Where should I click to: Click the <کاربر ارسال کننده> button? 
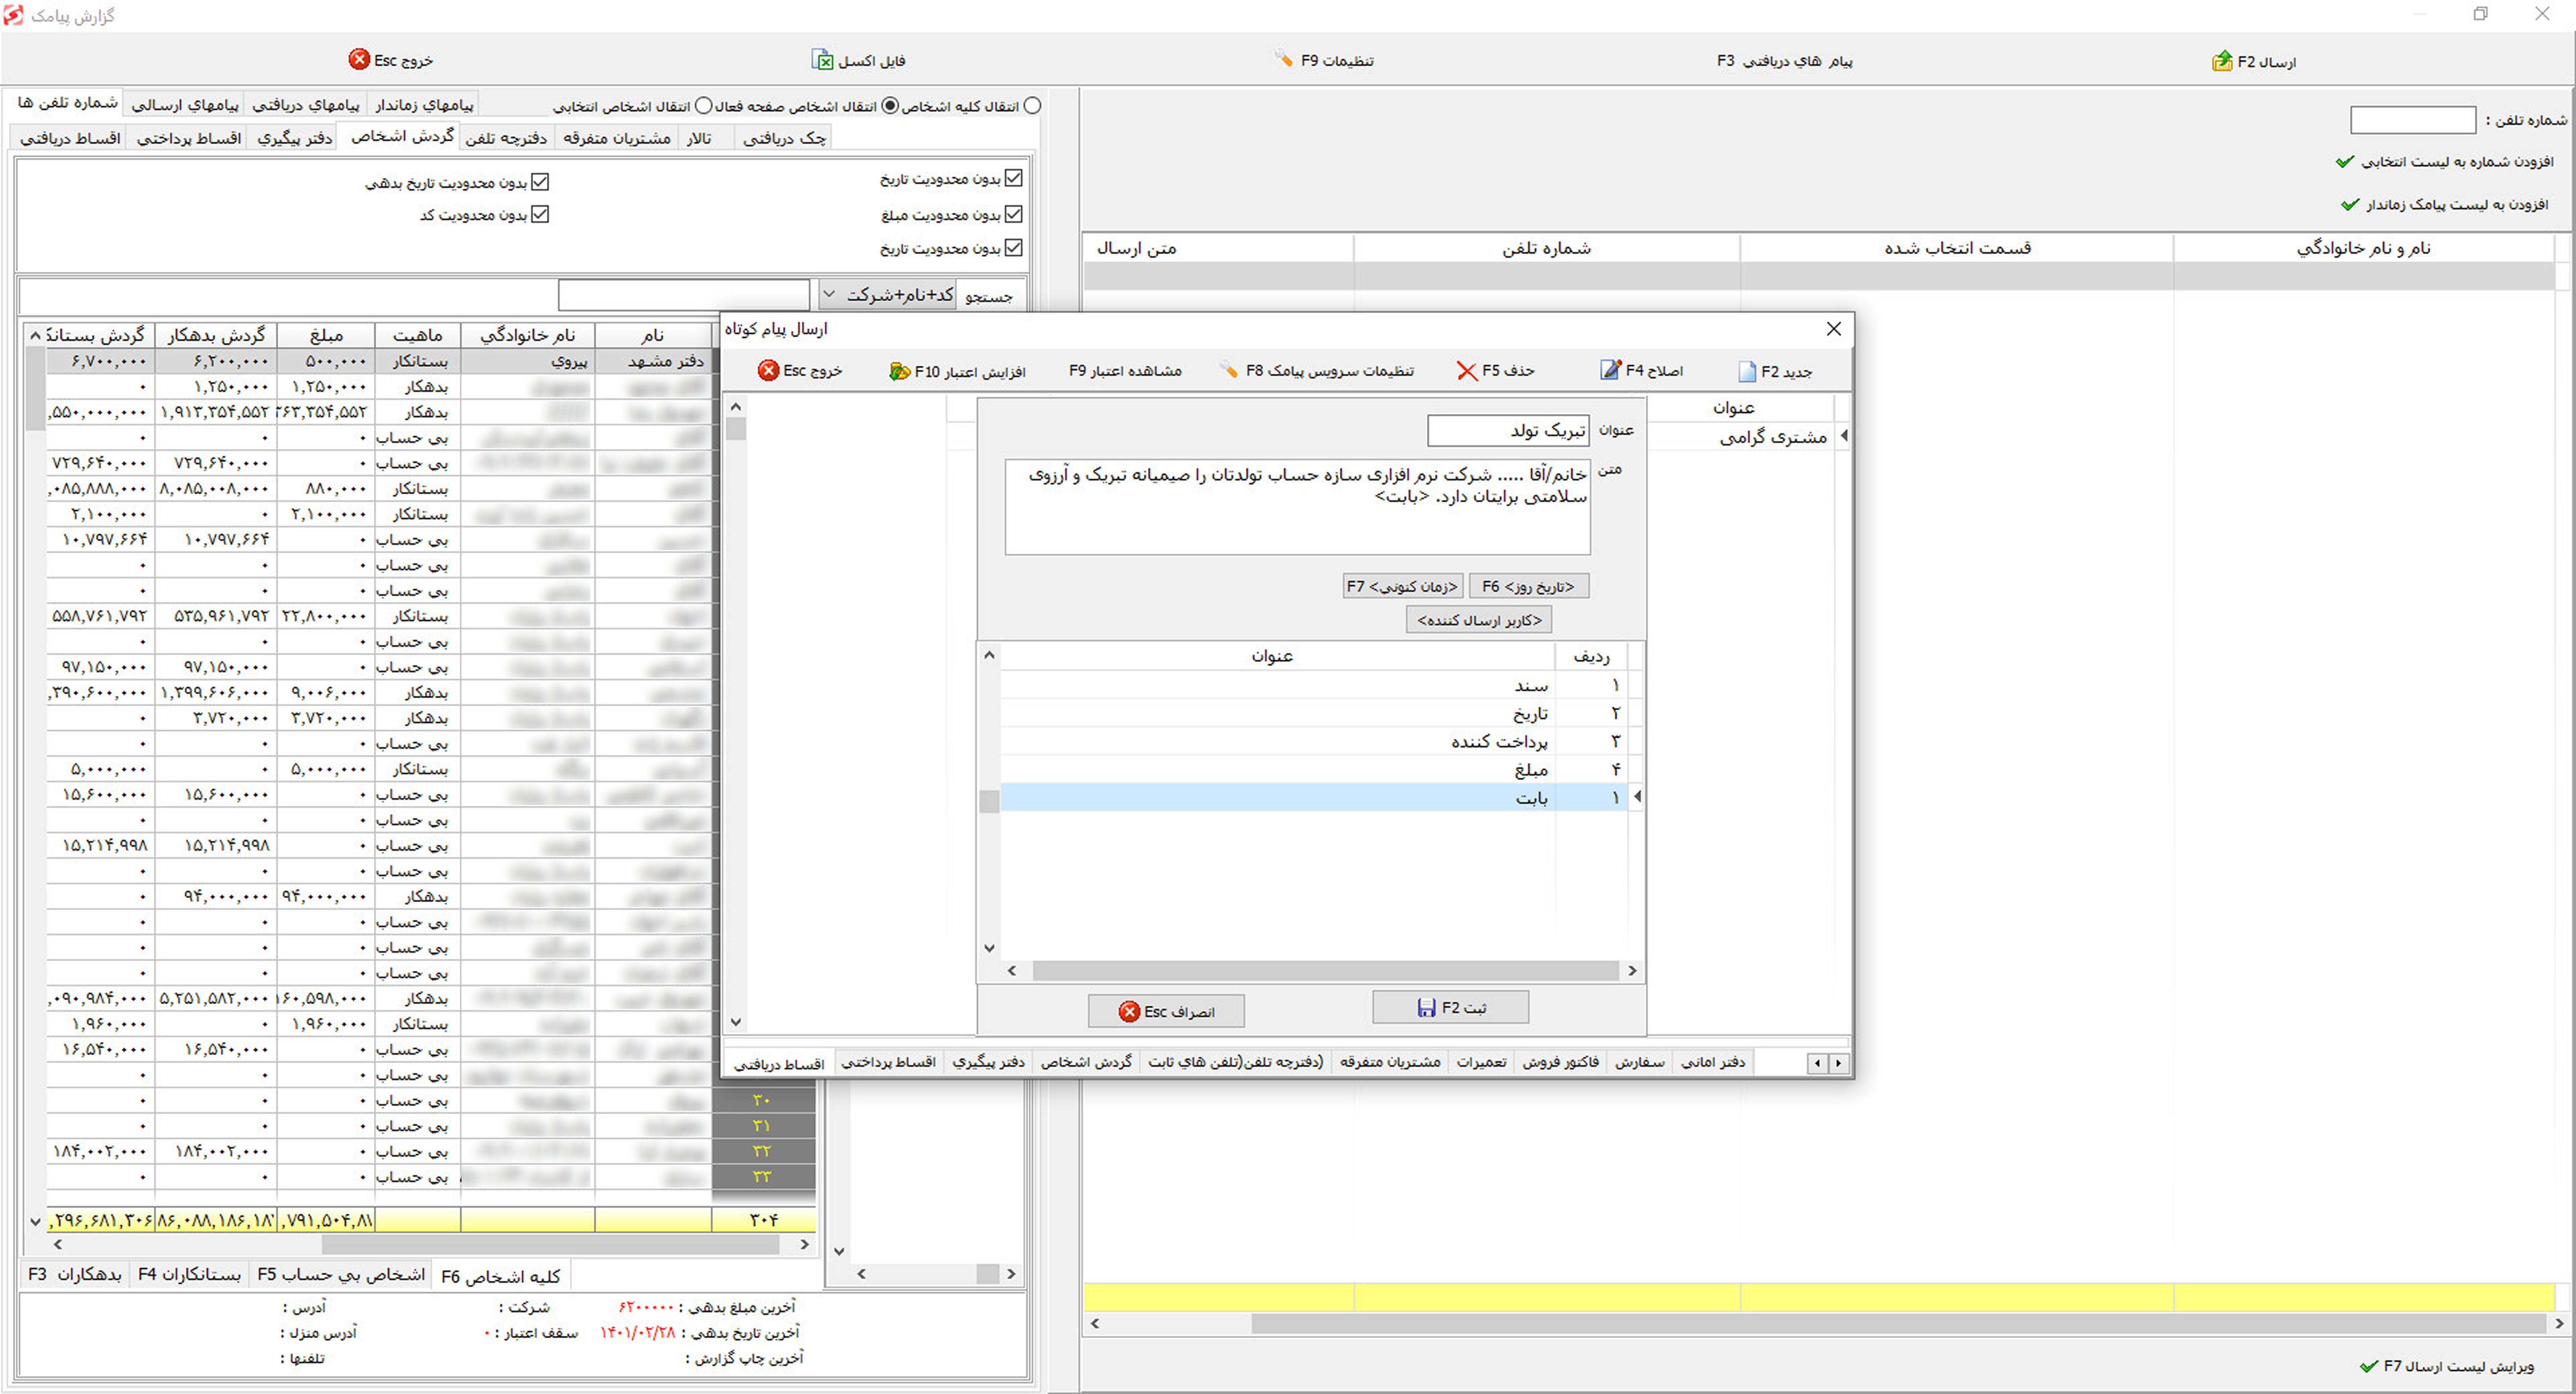pyautogui.click(x=1479, y=620)
